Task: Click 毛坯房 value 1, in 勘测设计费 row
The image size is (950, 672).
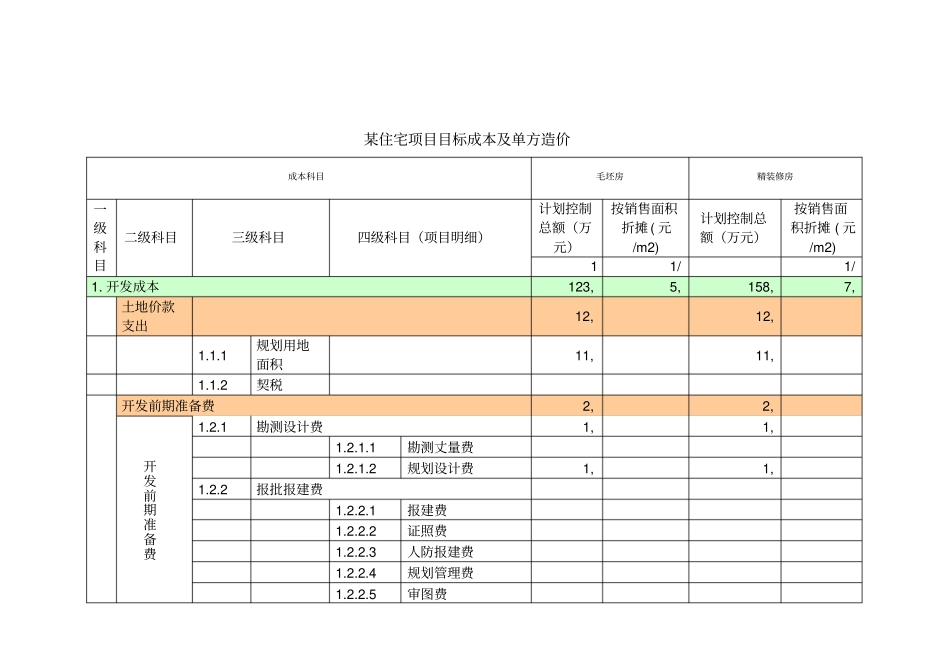Action: tap(588, 427)
